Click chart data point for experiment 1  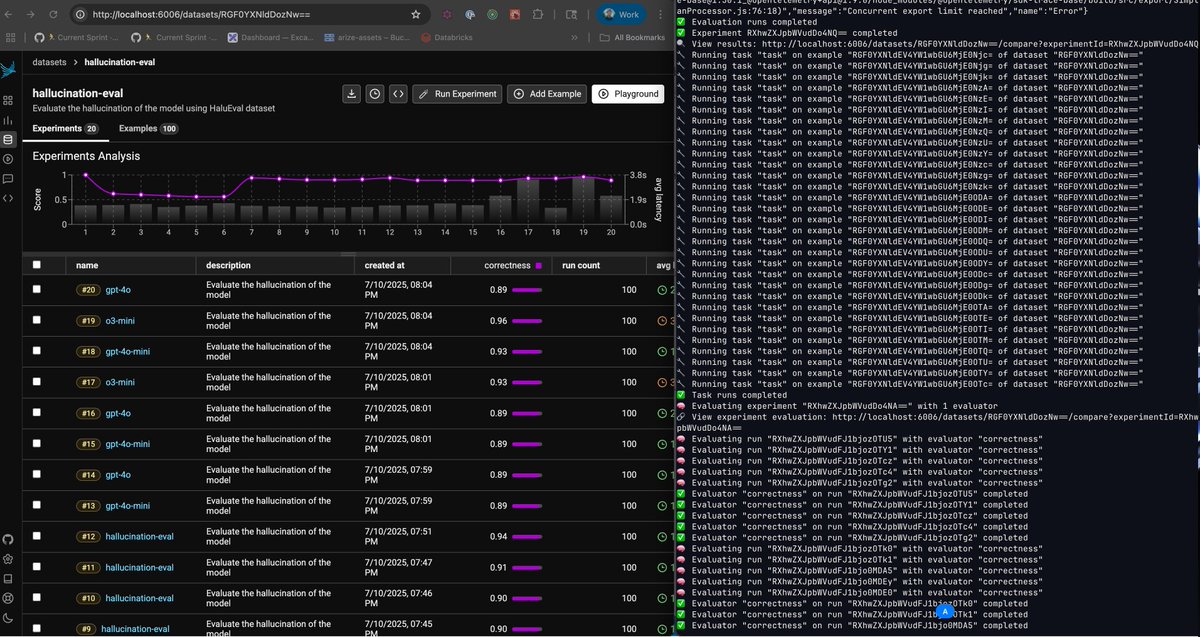[86, 174]
